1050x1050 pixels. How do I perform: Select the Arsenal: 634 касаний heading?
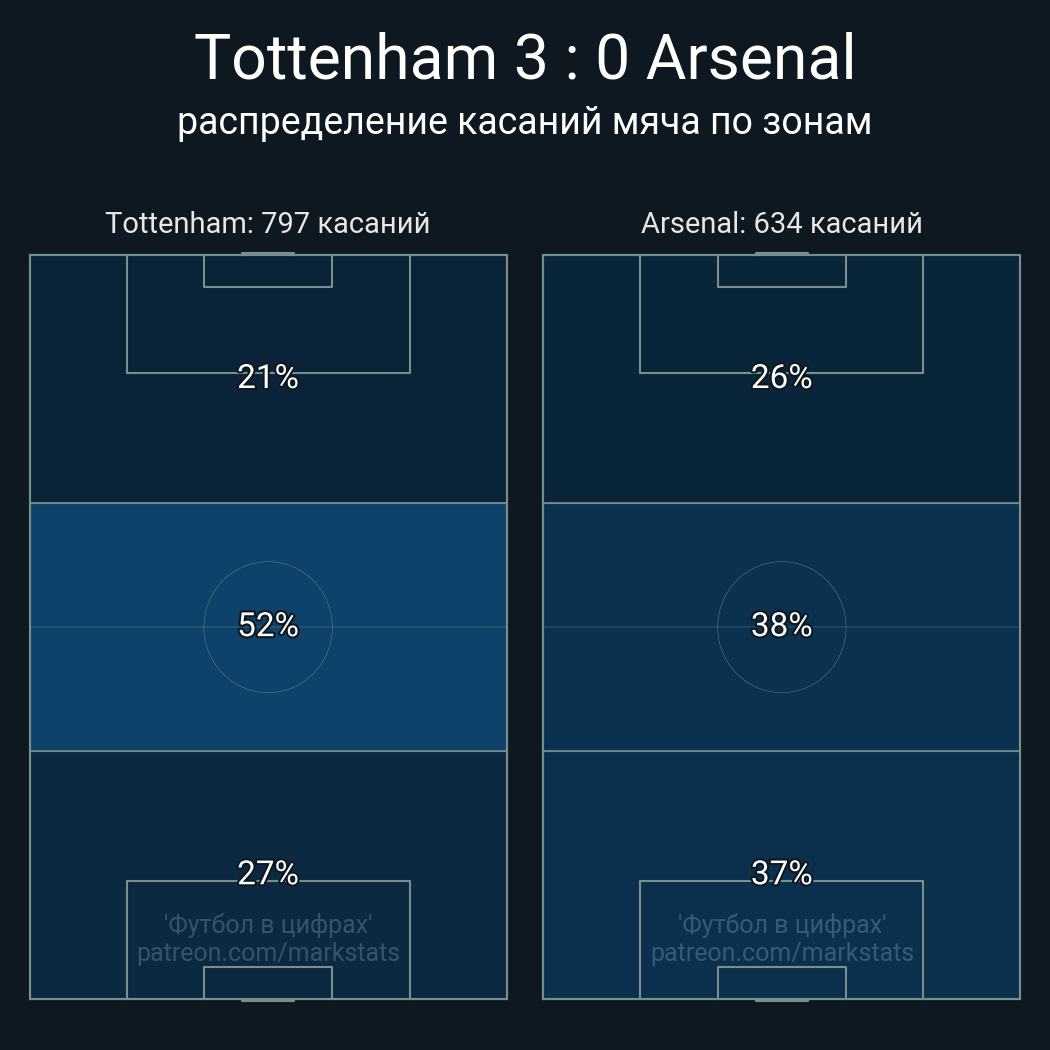[x=781, y=222]
